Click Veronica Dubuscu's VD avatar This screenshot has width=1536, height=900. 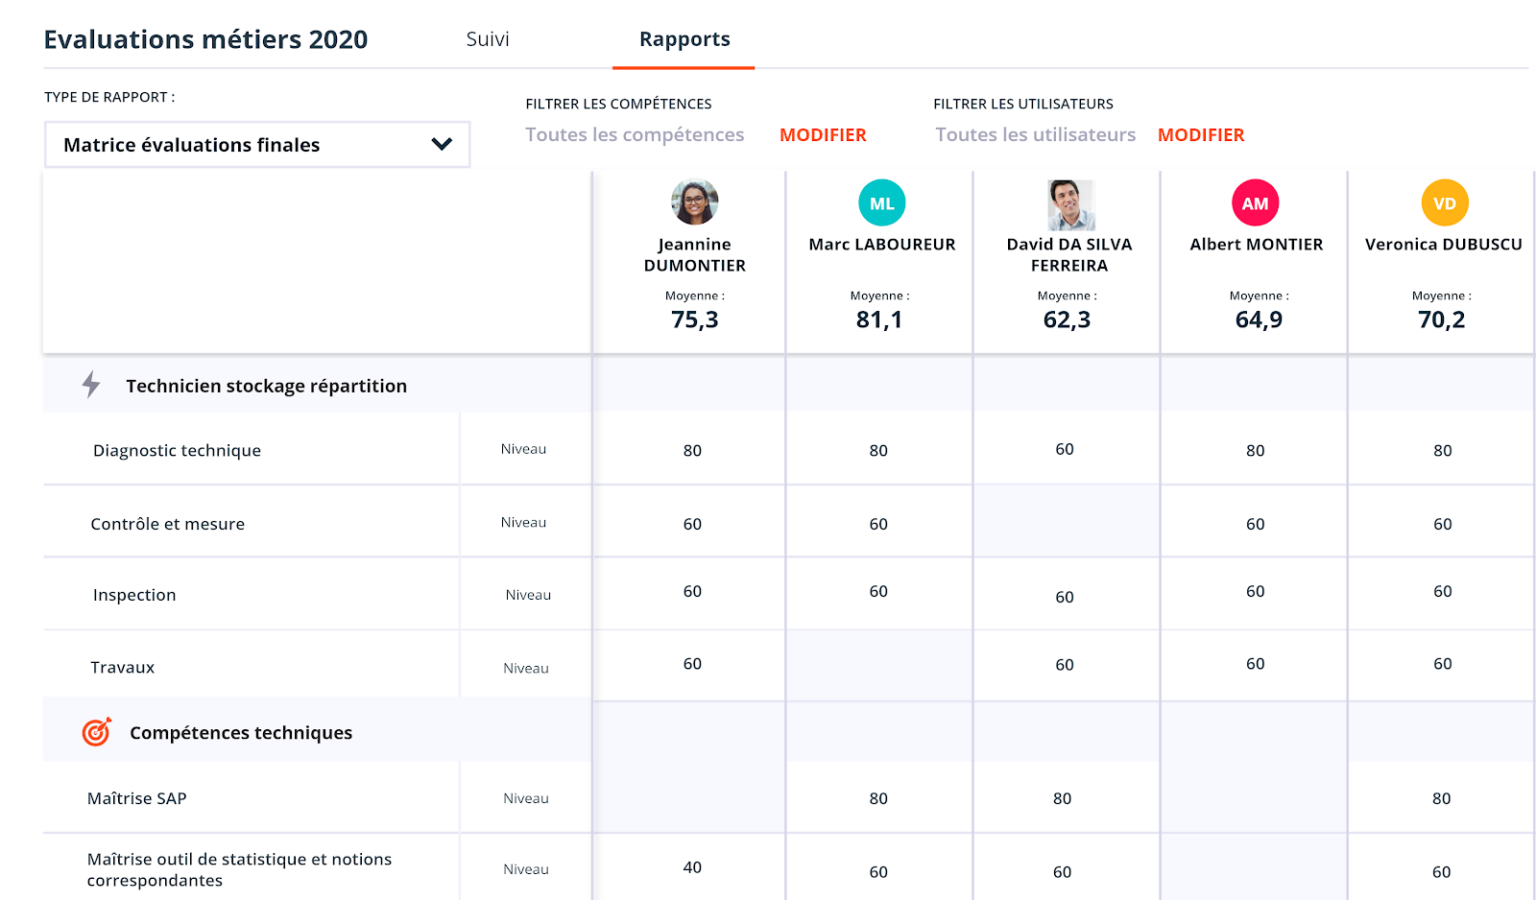(1444, 203)
